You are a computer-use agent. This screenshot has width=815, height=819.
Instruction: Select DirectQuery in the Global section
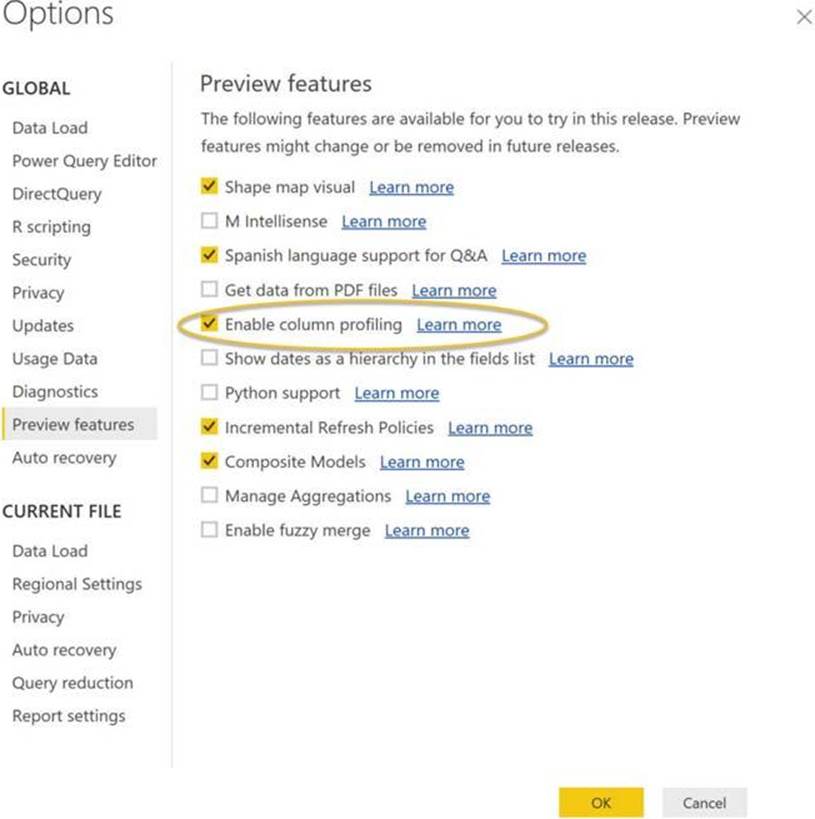point(56,194)
